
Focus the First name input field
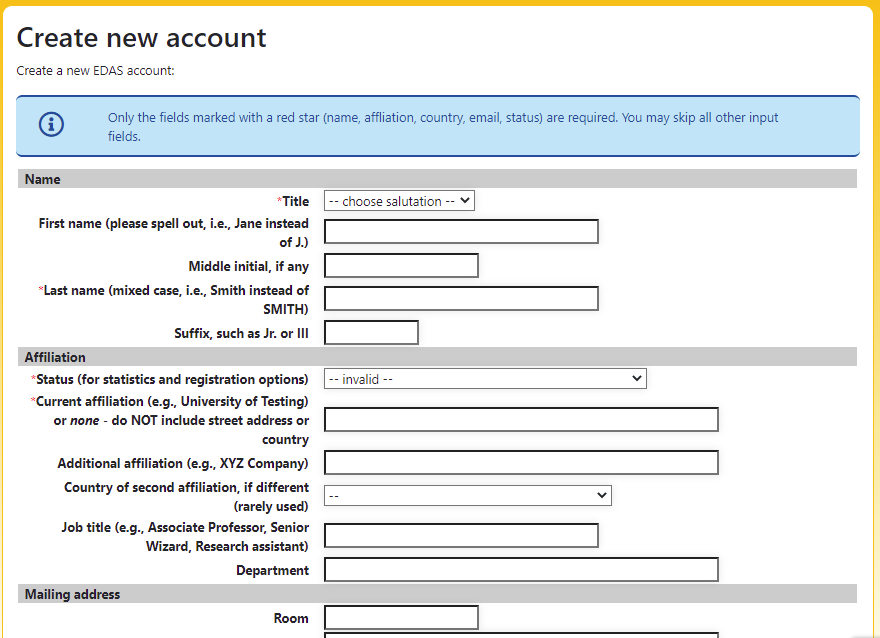coord(461,232)
